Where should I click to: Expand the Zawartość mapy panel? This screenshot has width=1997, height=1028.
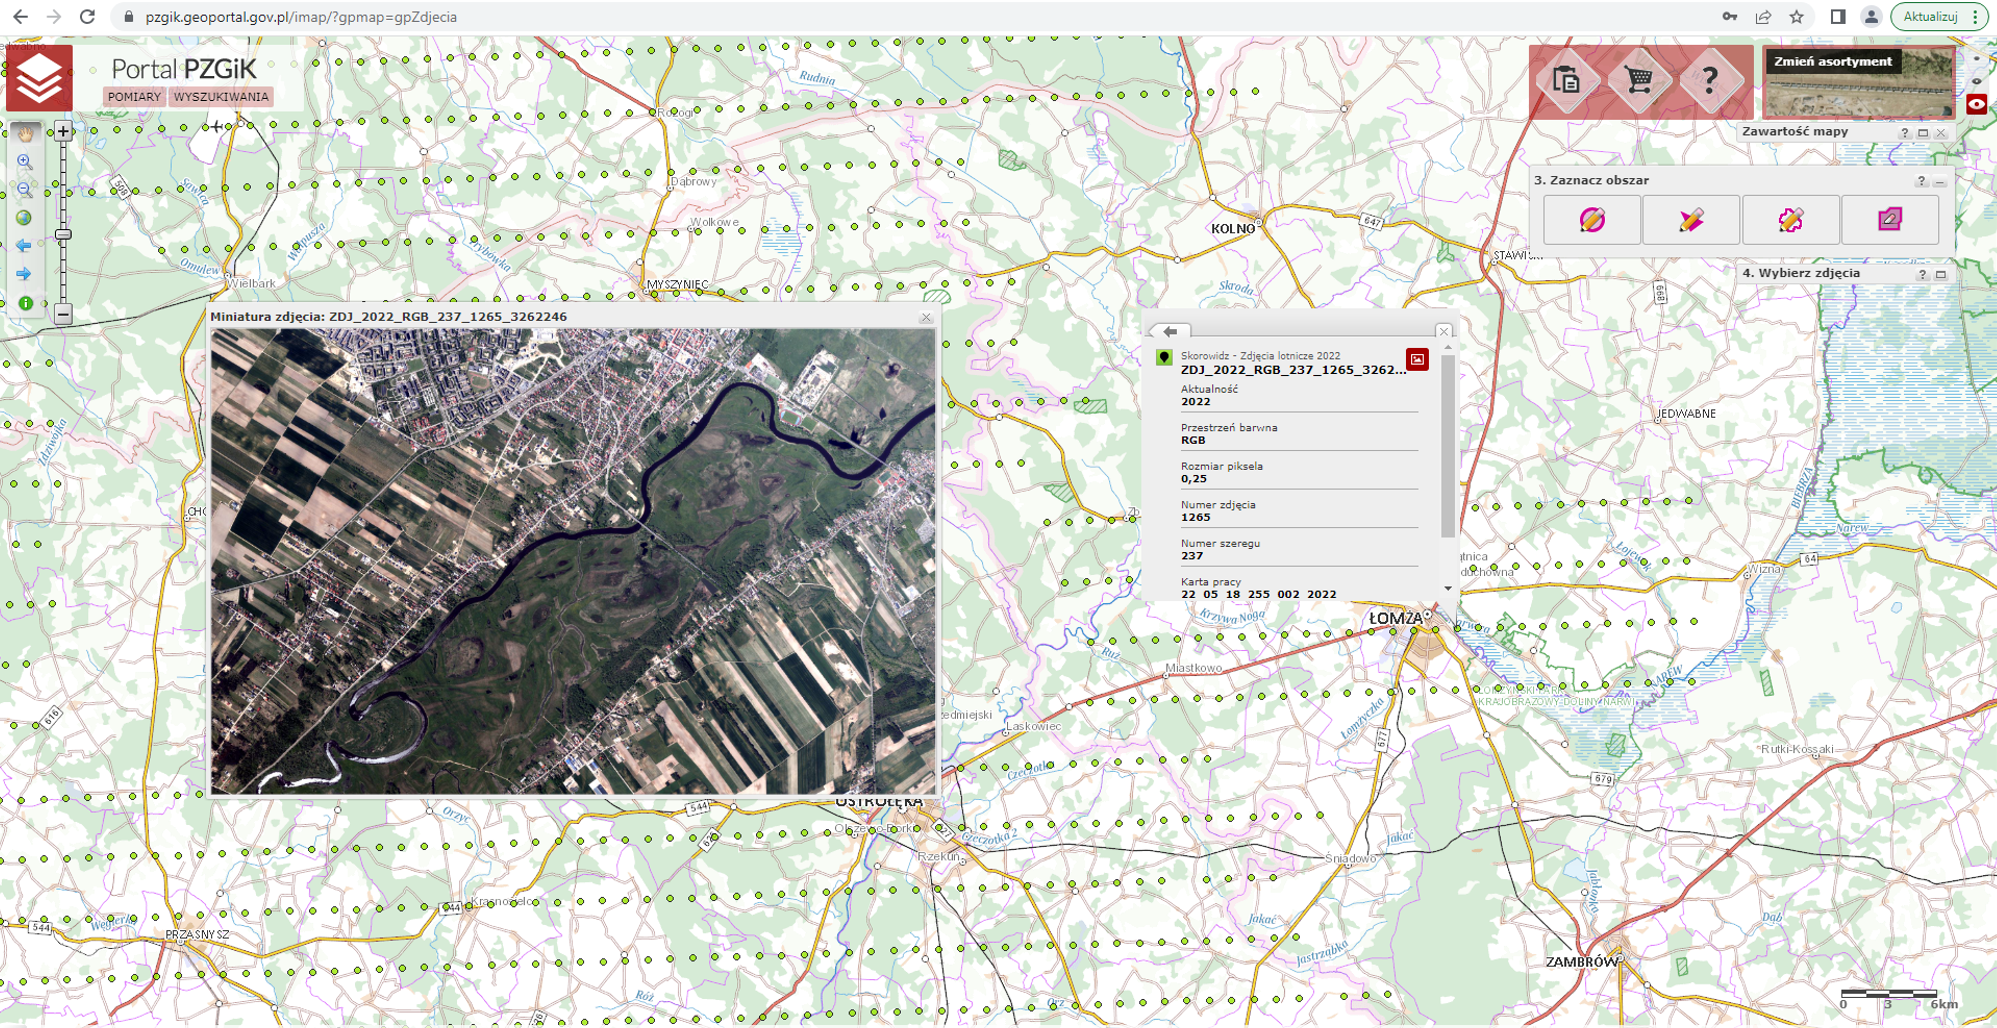(1923, 133)
